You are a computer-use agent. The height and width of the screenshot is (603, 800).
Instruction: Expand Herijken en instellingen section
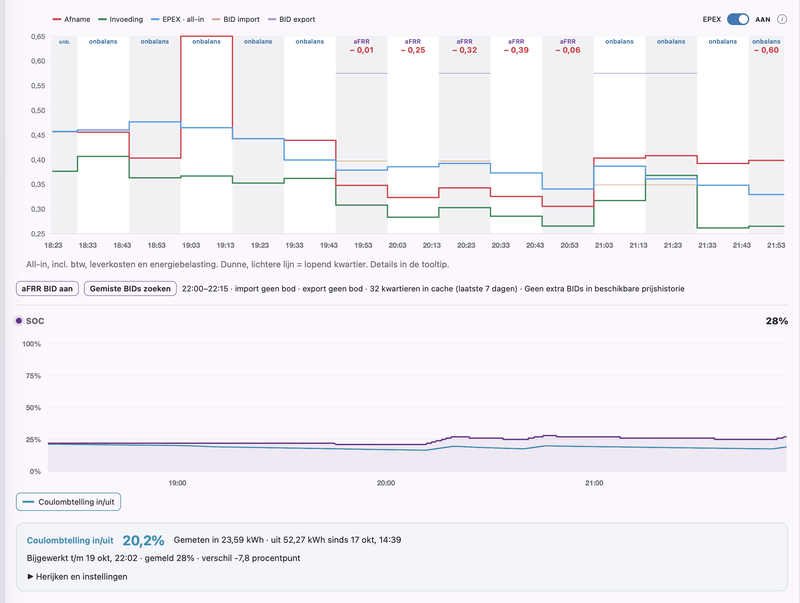pyautogui.click(x=78, y=576)
